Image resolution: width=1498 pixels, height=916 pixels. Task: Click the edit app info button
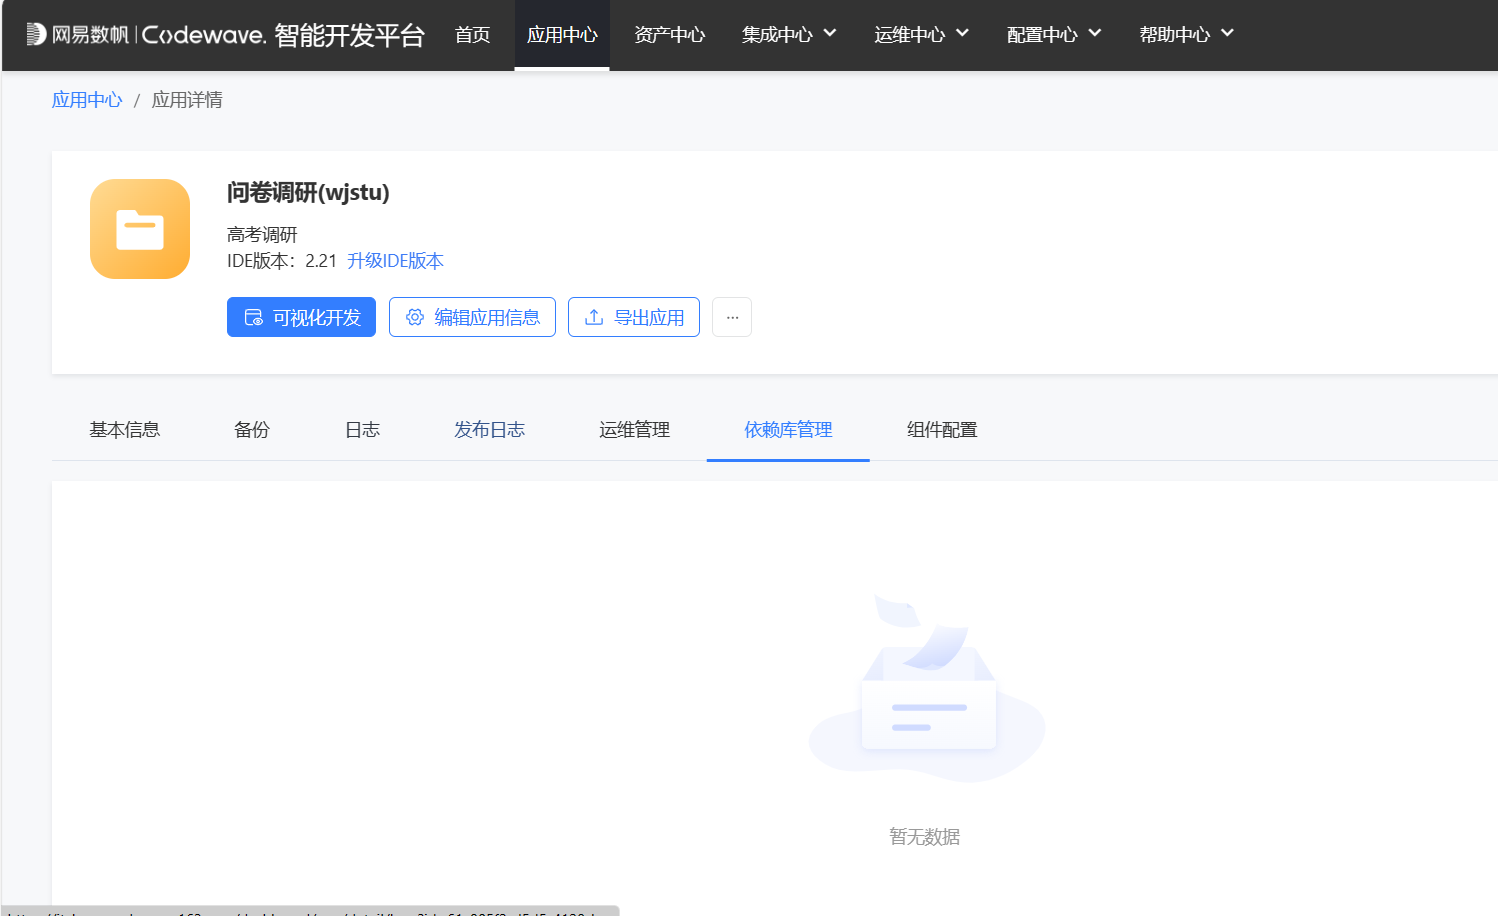[472, 317]
